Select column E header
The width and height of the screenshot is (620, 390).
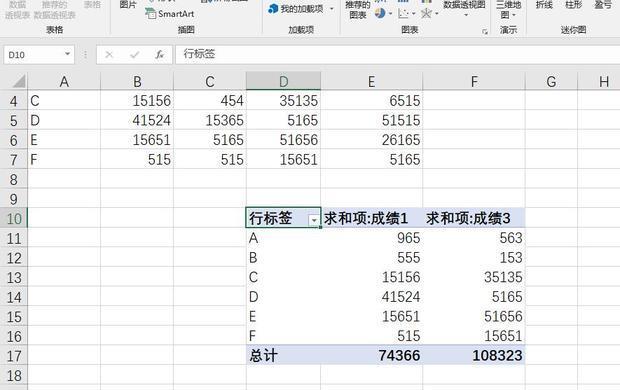(x=371, y=81)
